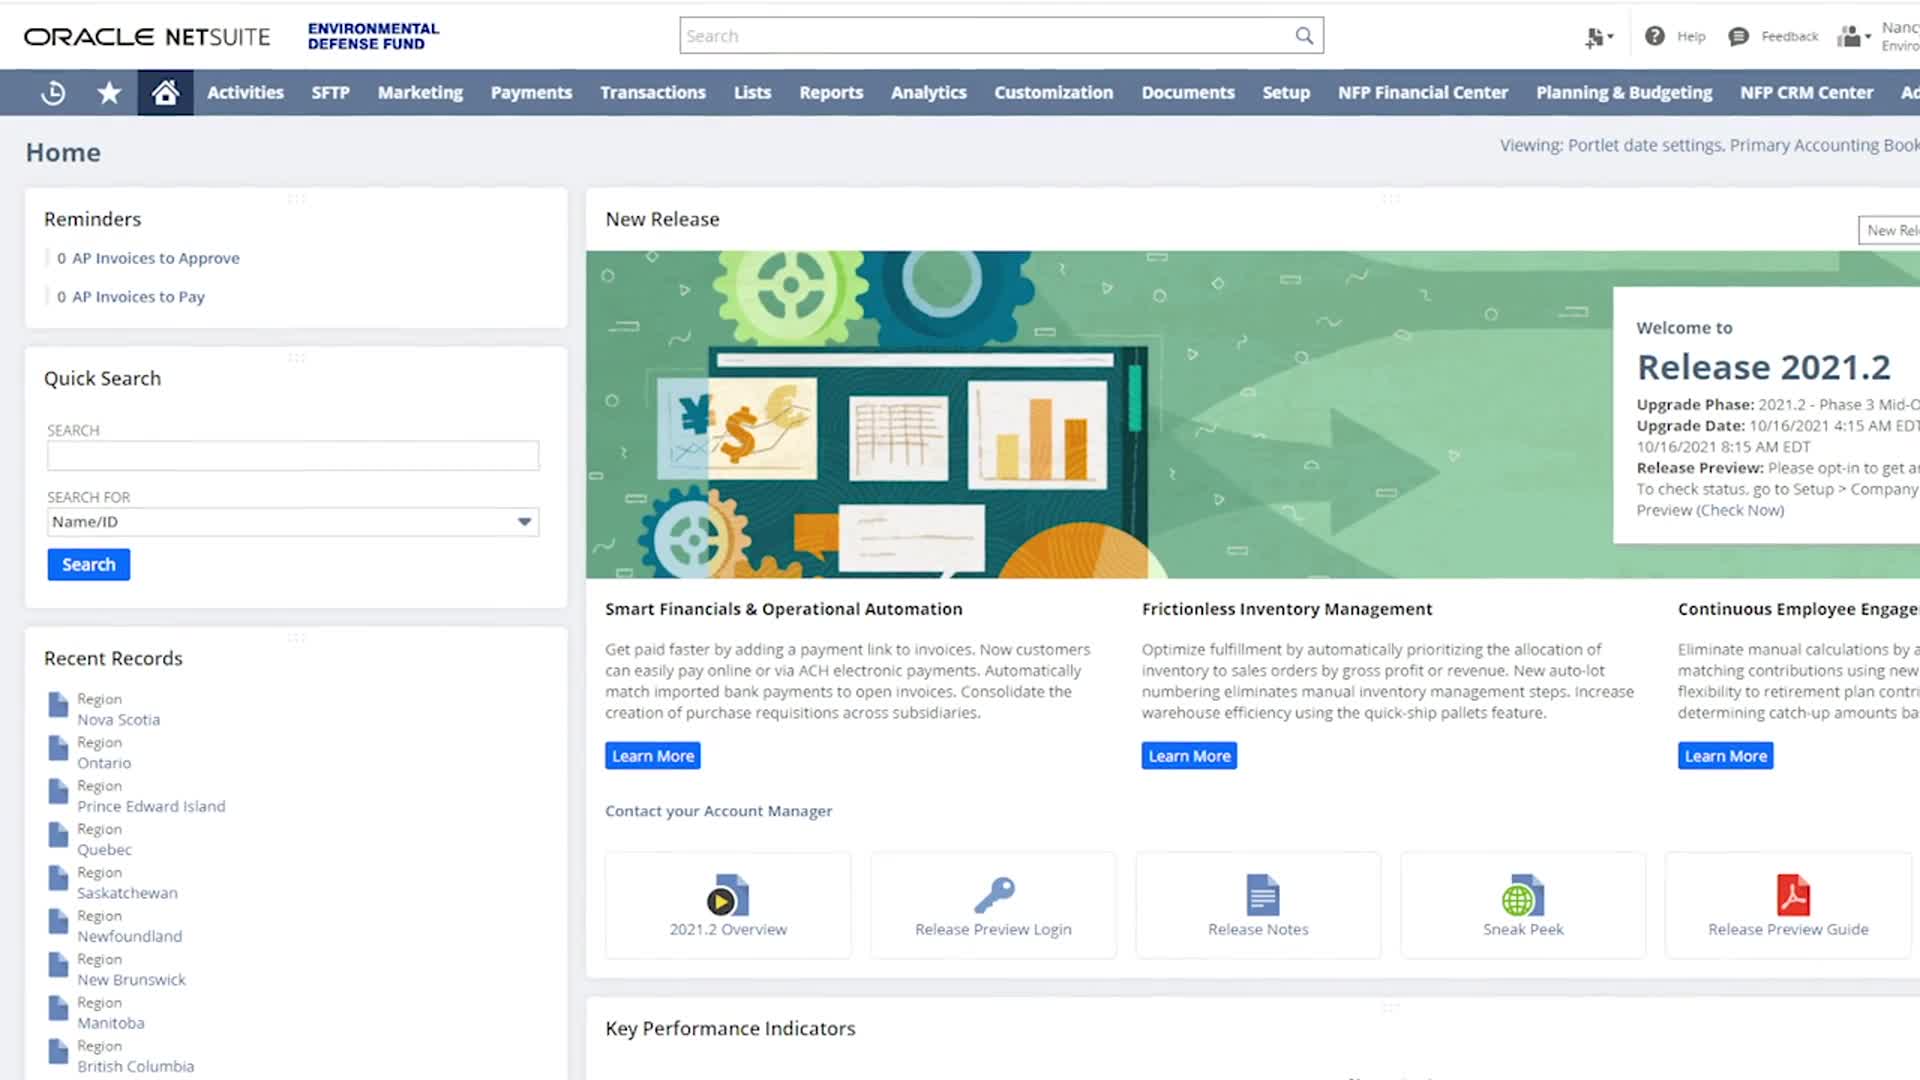This screenshot has width=1920, height=1080.
Task: Click the user profile icon top right
Action: pyautogui.click(x=1855, y=36)
